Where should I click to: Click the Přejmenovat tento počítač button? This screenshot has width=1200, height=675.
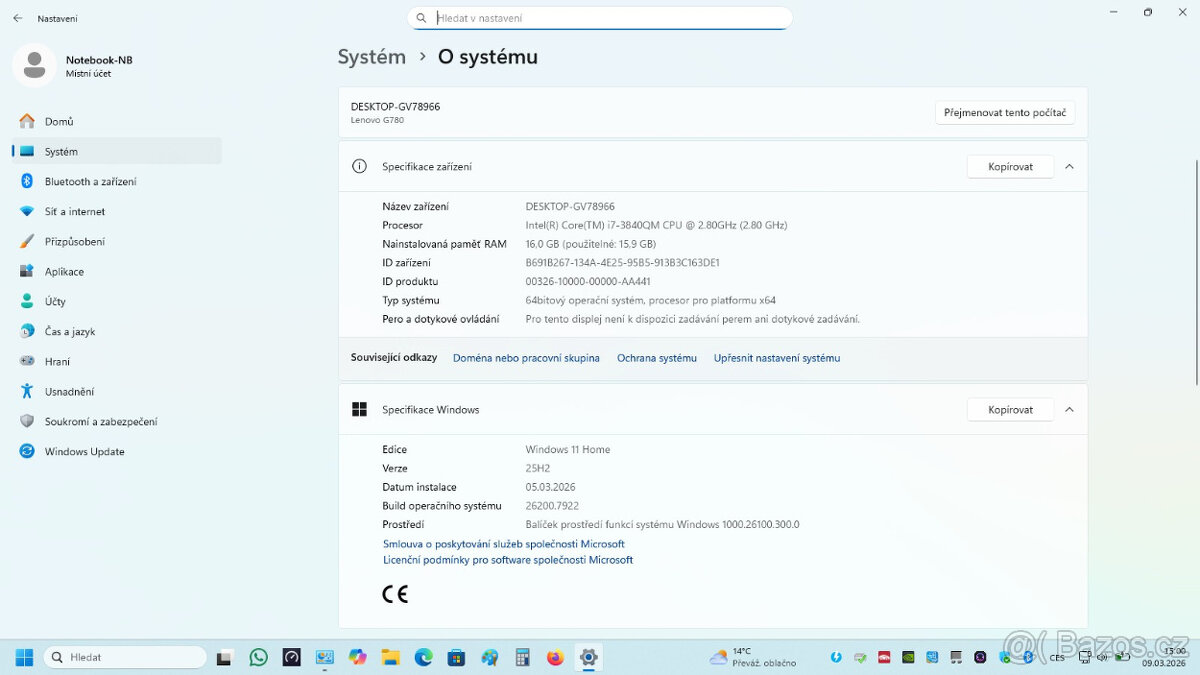coord(1004,112)
